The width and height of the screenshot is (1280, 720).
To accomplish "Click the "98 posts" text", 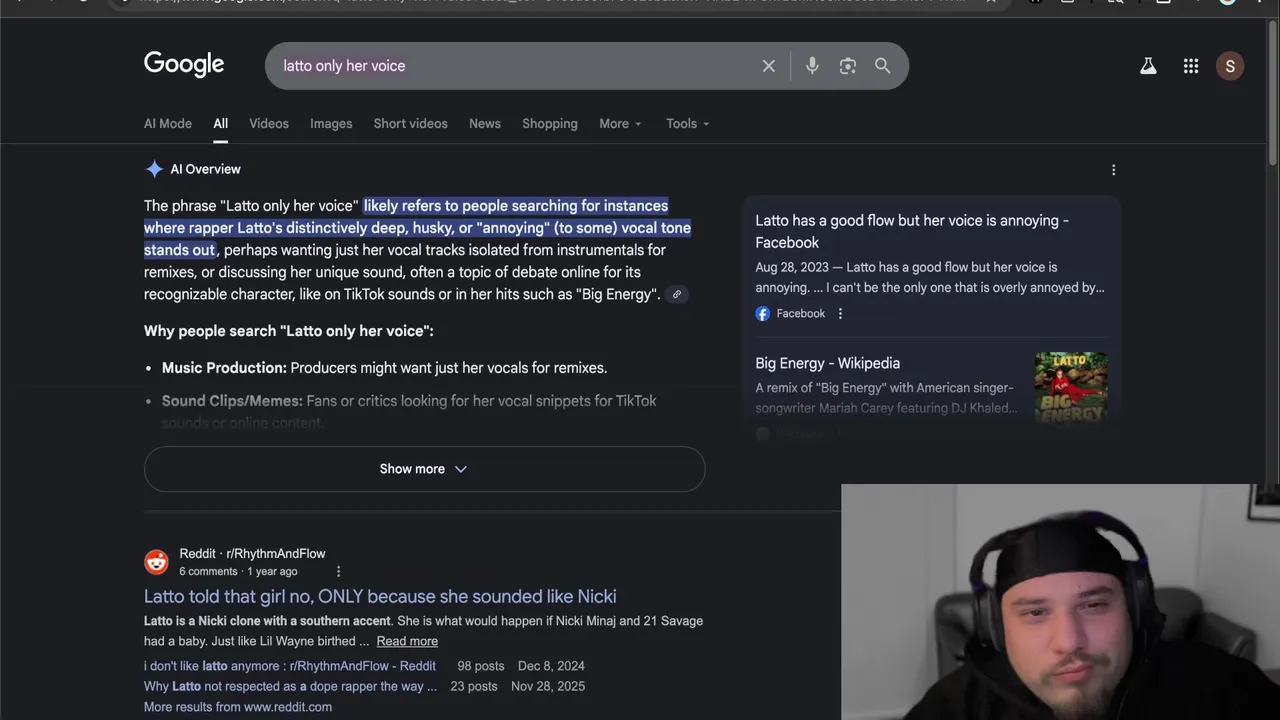I will (x=481, y=666).
